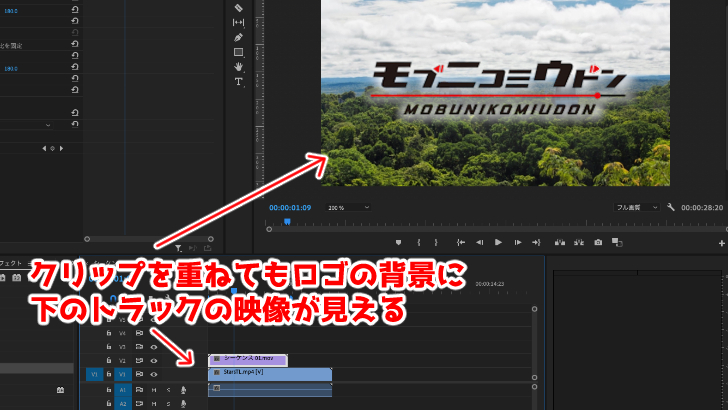
Task: Select the StarsTL.mp4 video clip
Action: (x=270, y=374)
